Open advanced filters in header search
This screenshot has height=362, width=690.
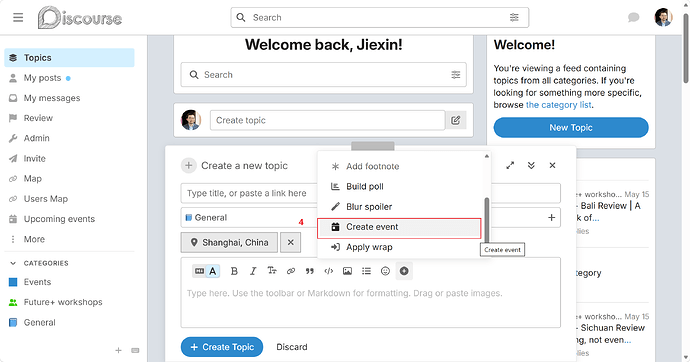click(514, 18)
